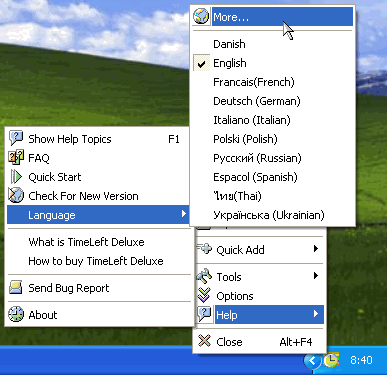This screenshot has width=387, height=375.
Task: Select Deutsch (German) language
Action: click(272, 101)
